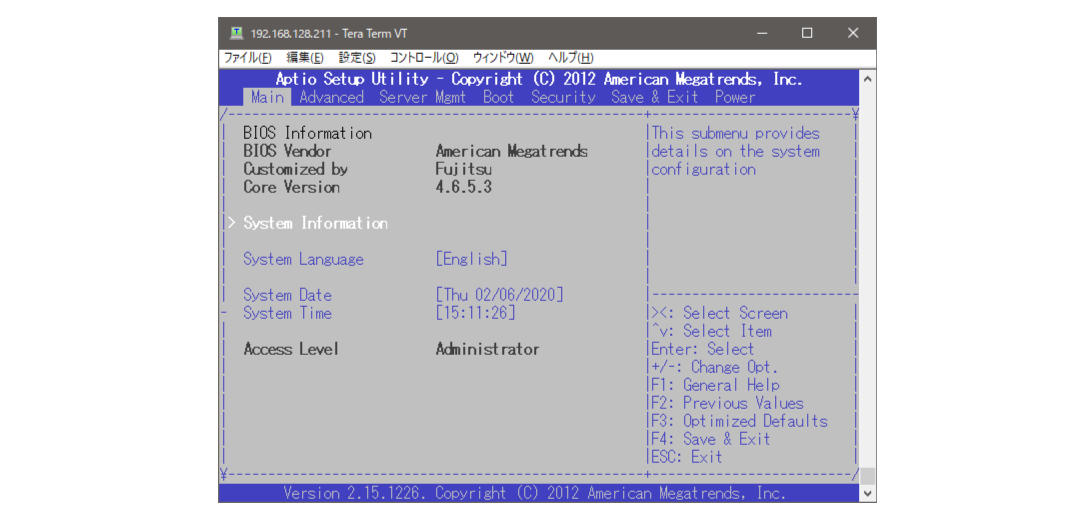This screenshot has width=1082, height=516.
Task: Switch to the Security tab
Action: pyautogui.click(x=563, y=97)
